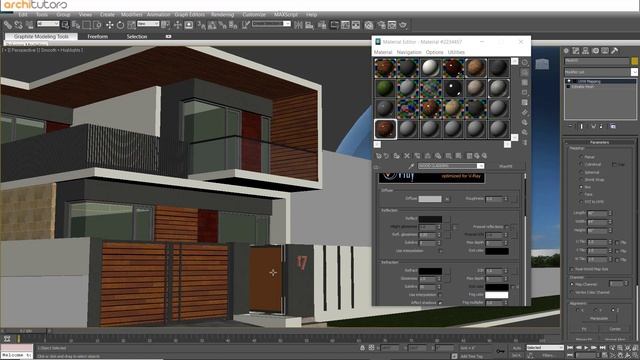Click the Align tool icon
640x360 pixels.
(x=309, y=25)
